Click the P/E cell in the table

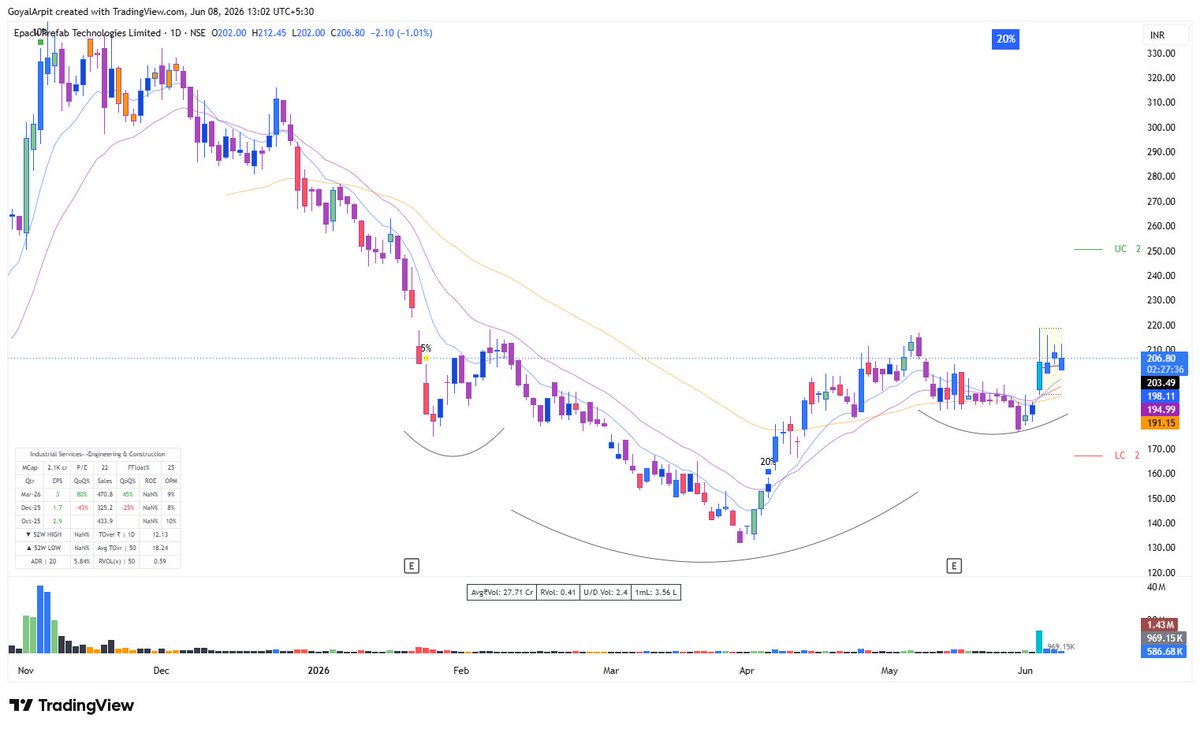82,468
